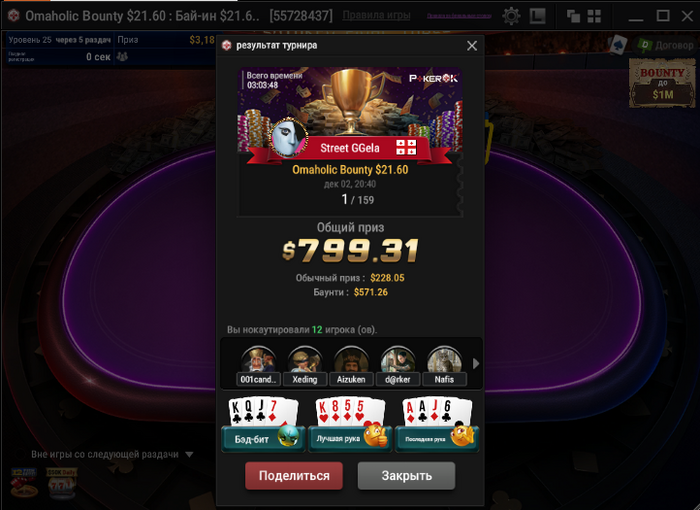
Task: Click the Share red button
Action: pyautogui.click(x=294, y=476)
